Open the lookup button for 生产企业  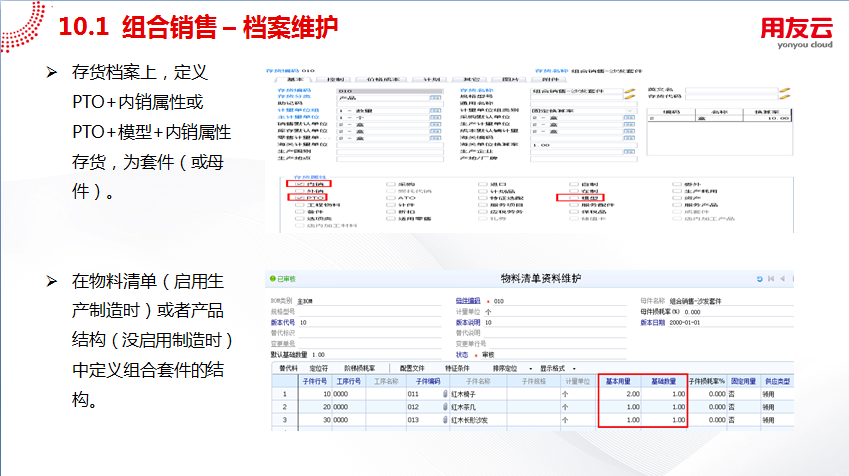(629, 152)
